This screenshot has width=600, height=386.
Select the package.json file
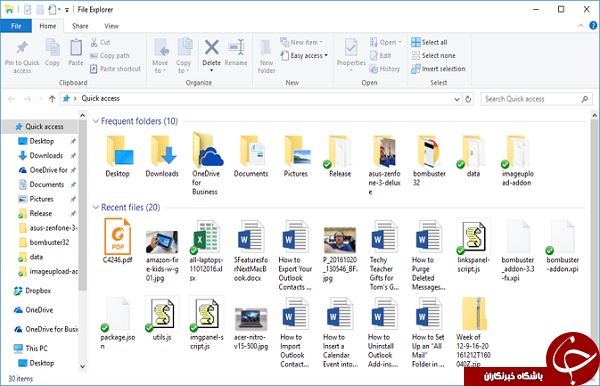(x=117, y=324)
